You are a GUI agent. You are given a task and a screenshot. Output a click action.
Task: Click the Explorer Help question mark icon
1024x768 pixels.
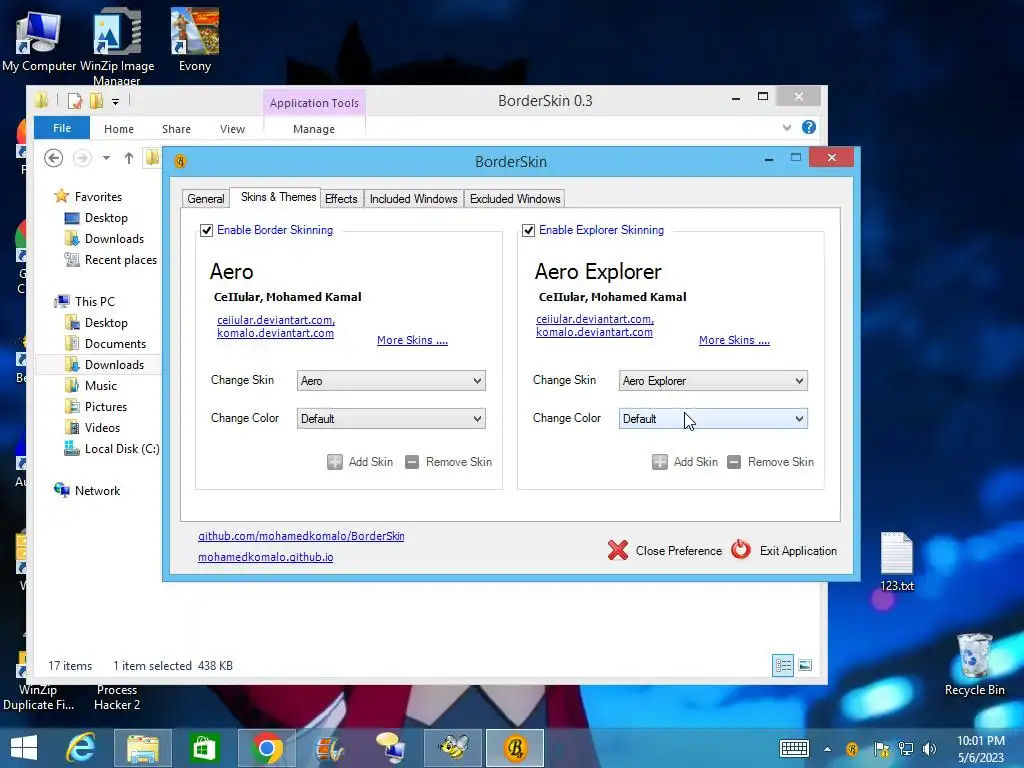click(x=808, y=127)
